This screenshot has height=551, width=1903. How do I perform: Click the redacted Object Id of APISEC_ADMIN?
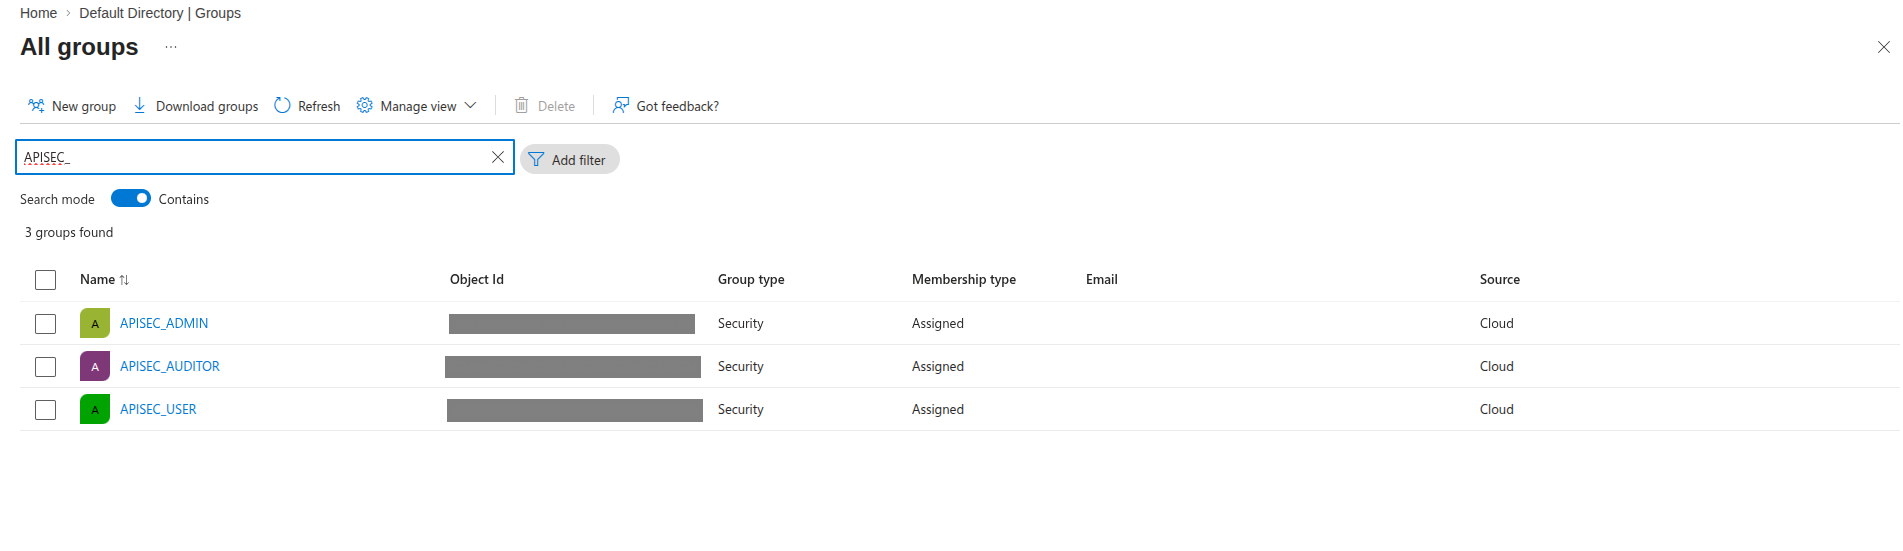tap(572, 324)
